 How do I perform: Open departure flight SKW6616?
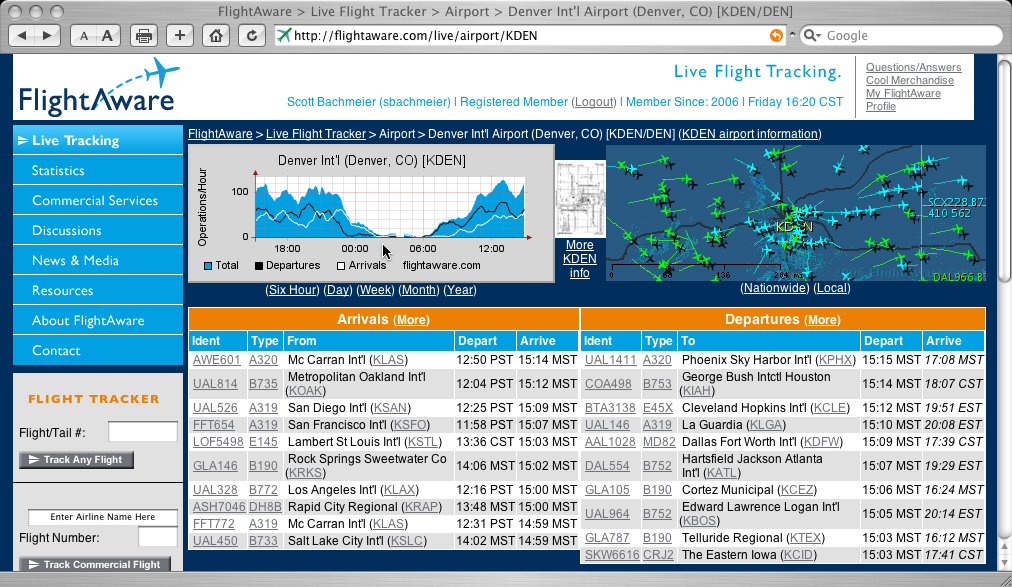[x=612, y=555]
